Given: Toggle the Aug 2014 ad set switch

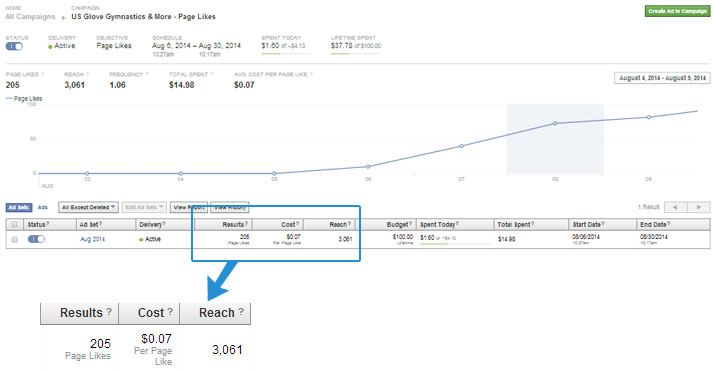Looking at the screenshot, I should [36, 239].
